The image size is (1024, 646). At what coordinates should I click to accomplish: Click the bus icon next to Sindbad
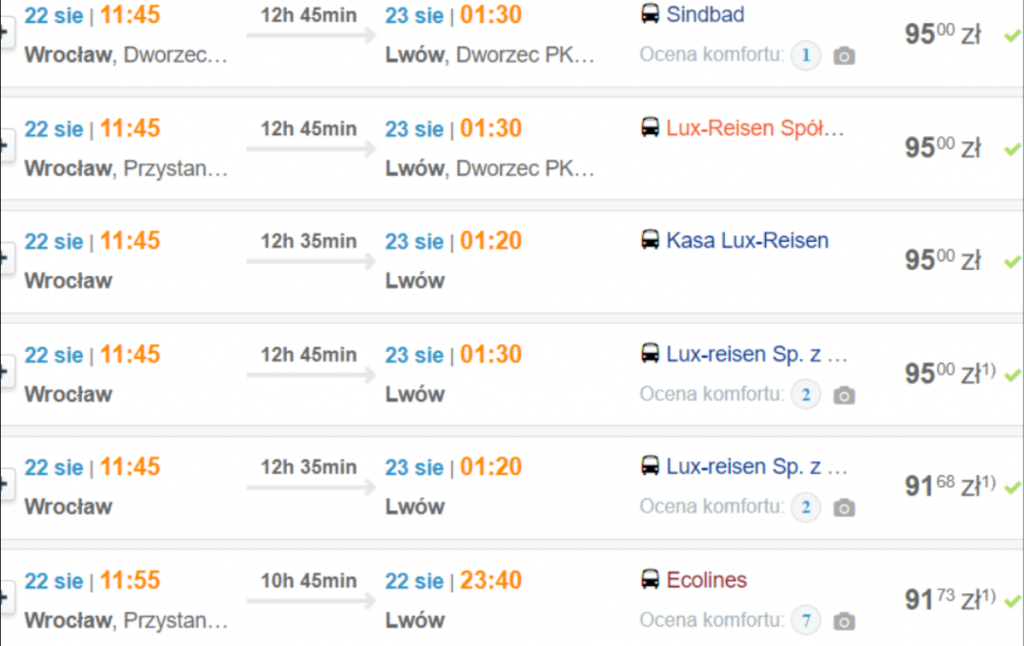(x=650, y=15)
